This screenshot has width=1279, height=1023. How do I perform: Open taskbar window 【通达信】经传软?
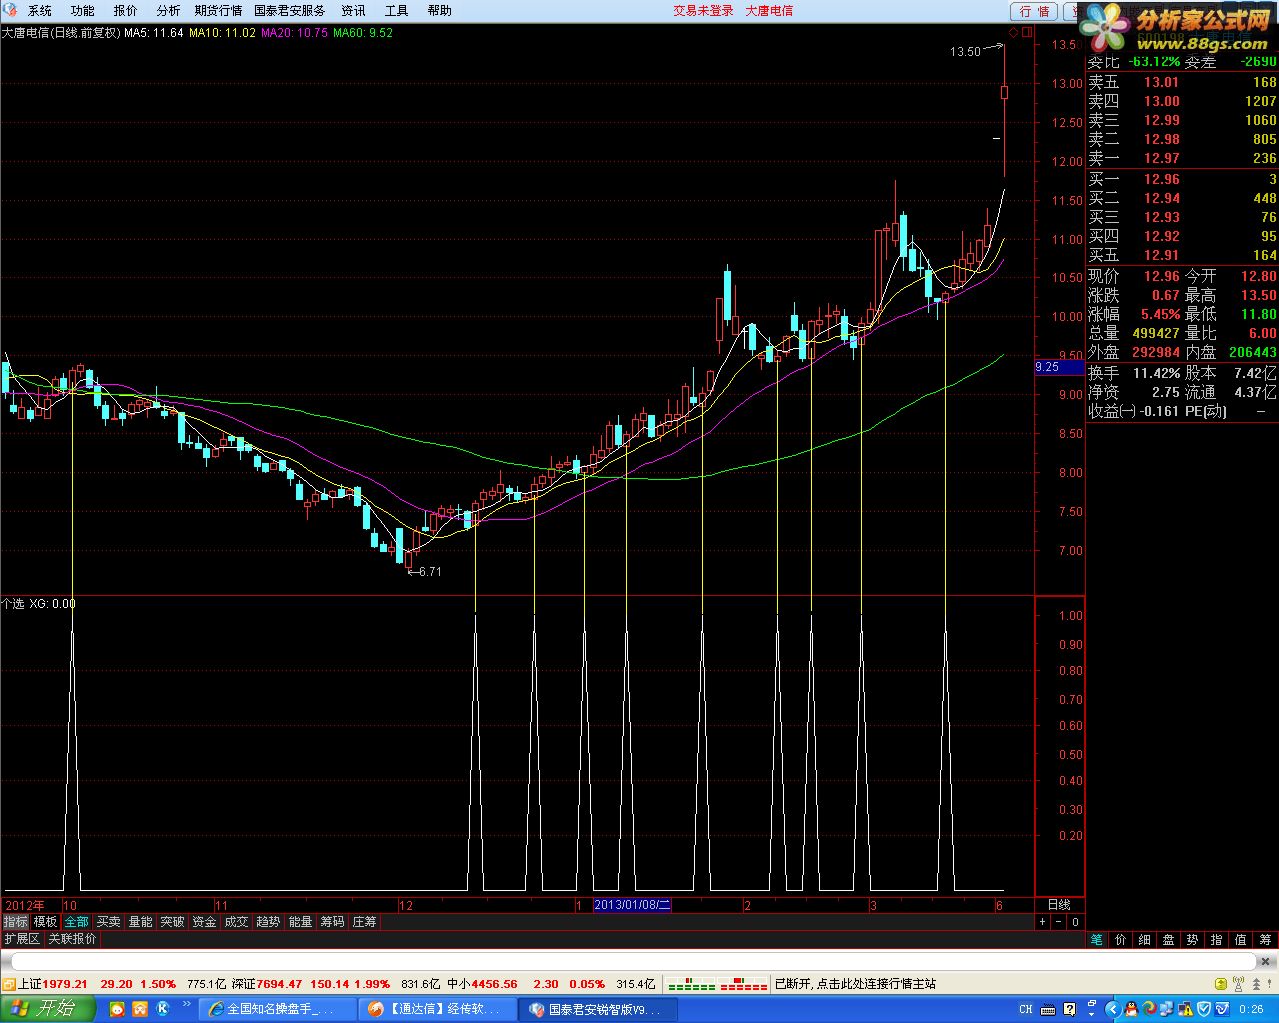point(439,1009)
